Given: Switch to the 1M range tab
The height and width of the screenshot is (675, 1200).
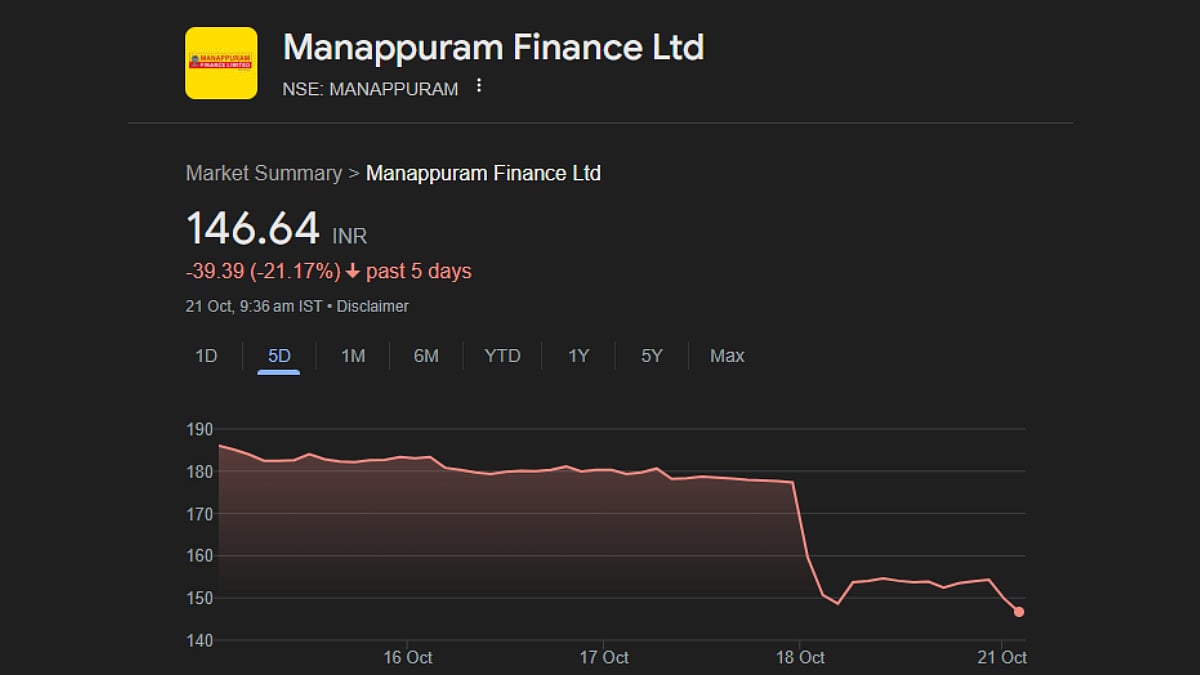Looking at the screenshot, I should 353,356.
